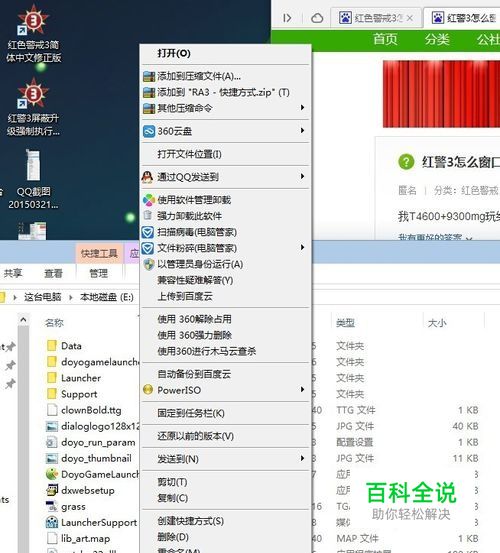Click the WinRAR icon beside 添加到压缩文件(A)...
This screenshot has width=500, height=553.
click(149, 76)
